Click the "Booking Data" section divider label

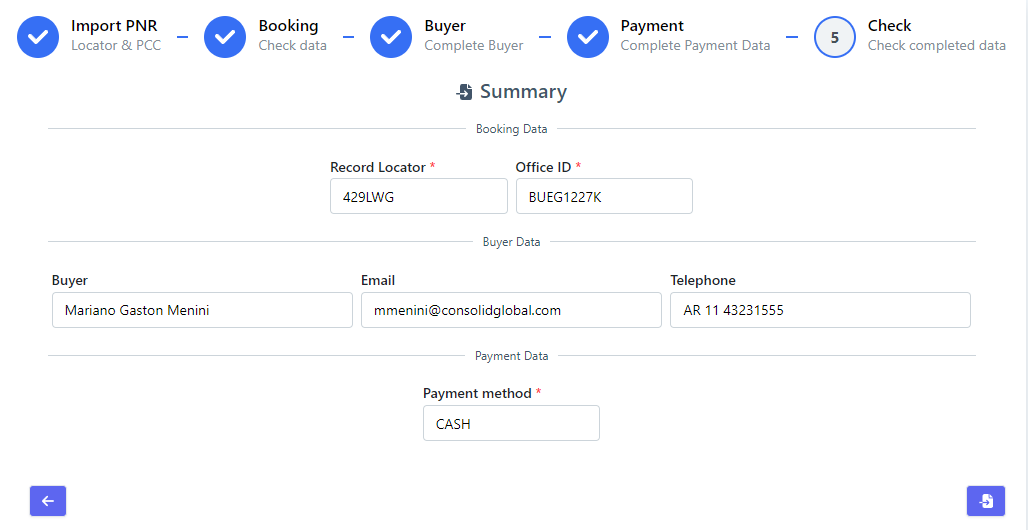[x=511, y=129]
